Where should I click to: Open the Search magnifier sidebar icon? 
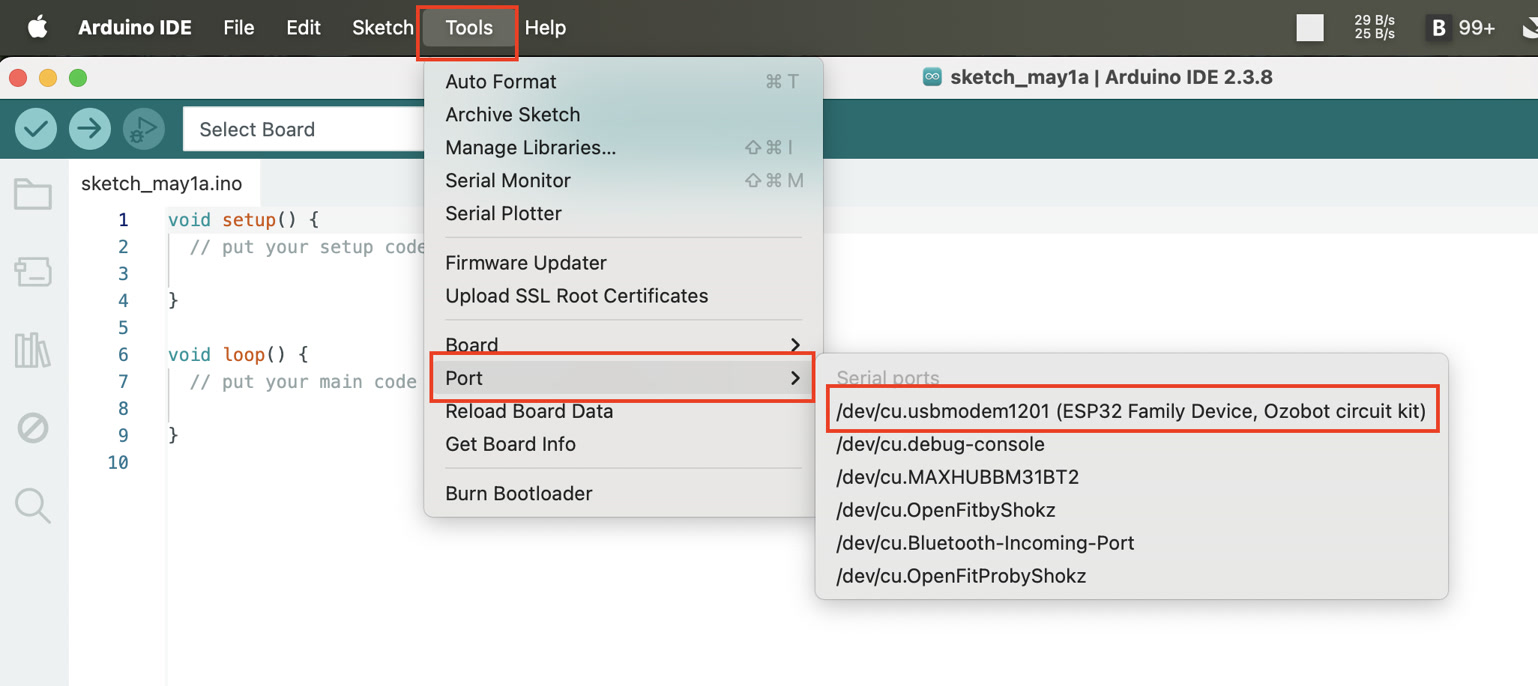point(33,506)
